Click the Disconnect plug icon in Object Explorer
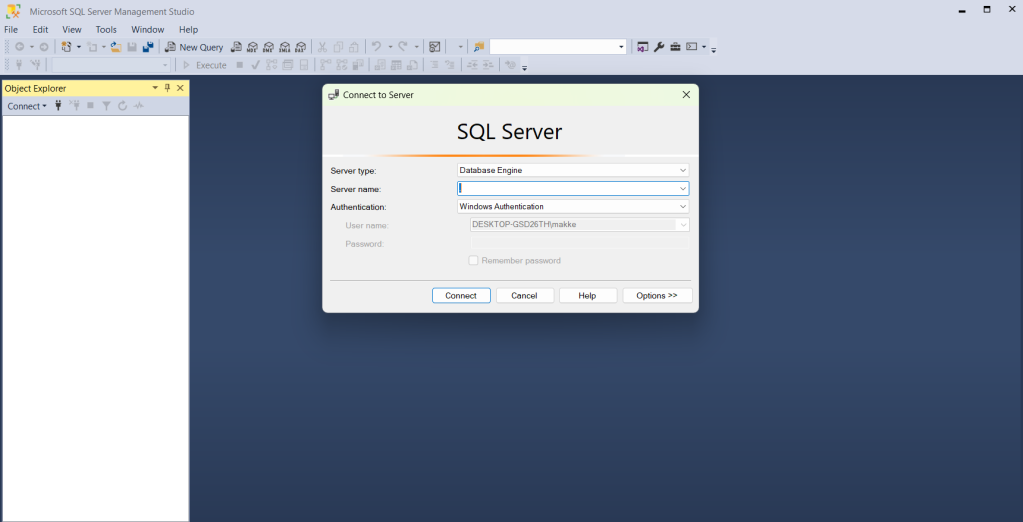This screenshot has width=1023, height=522. pyautogui.click(x=74, y=106)
